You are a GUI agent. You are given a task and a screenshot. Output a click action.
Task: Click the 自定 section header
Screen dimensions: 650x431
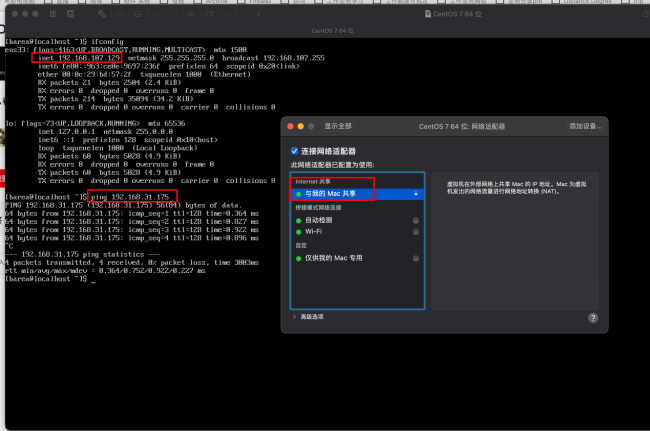(x=301, y=245)
